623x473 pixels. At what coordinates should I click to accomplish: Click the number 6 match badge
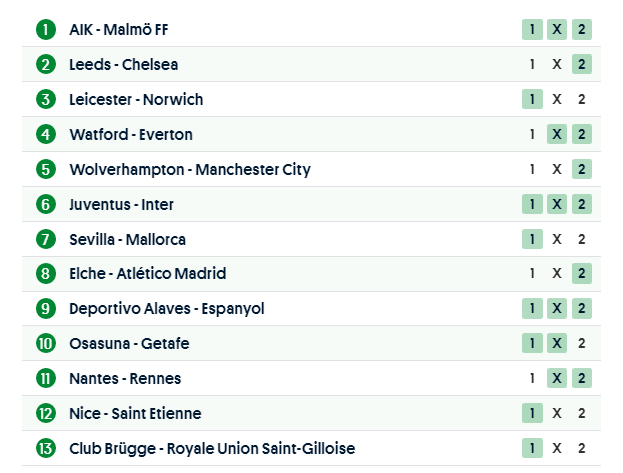tap(45, 204)
